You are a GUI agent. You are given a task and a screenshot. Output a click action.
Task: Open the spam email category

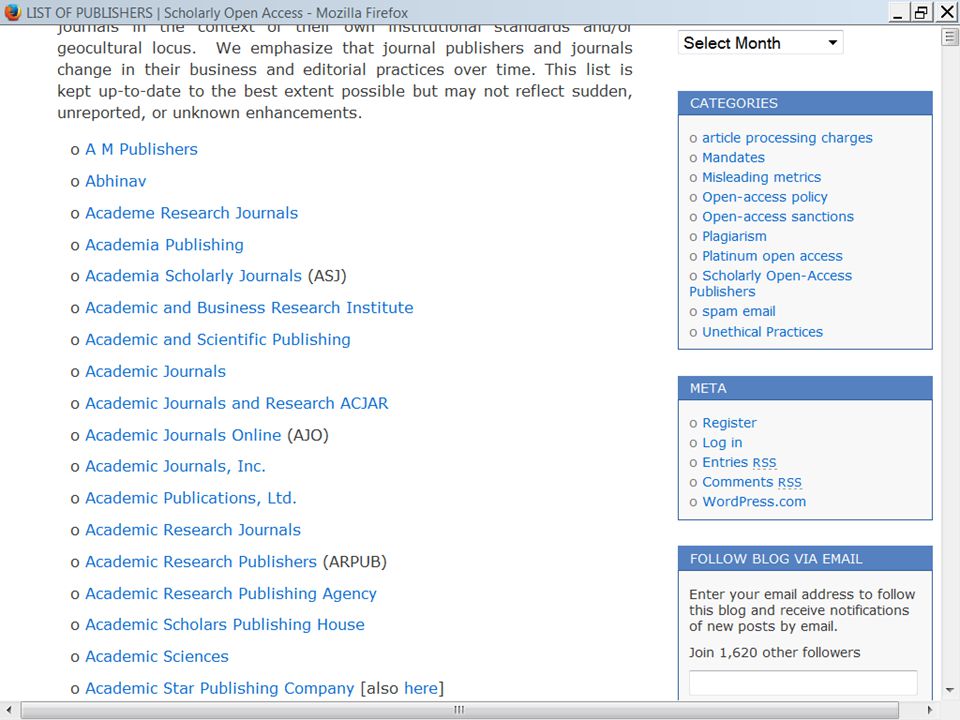(x=738, y=312)
